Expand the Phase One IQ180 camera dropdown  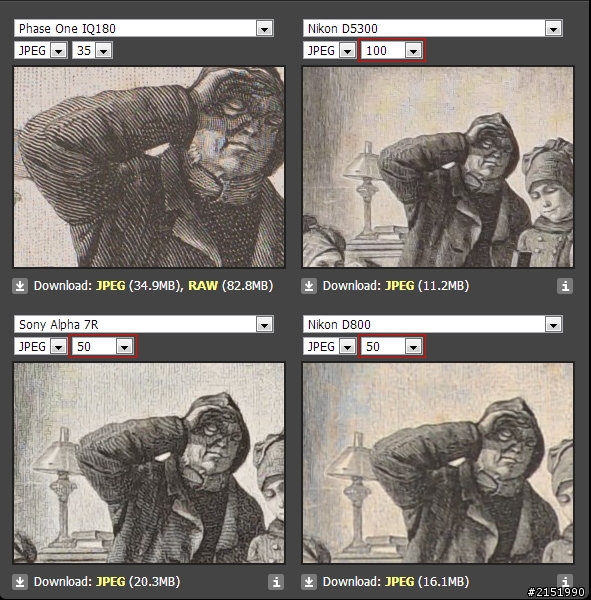coord(144,28)
